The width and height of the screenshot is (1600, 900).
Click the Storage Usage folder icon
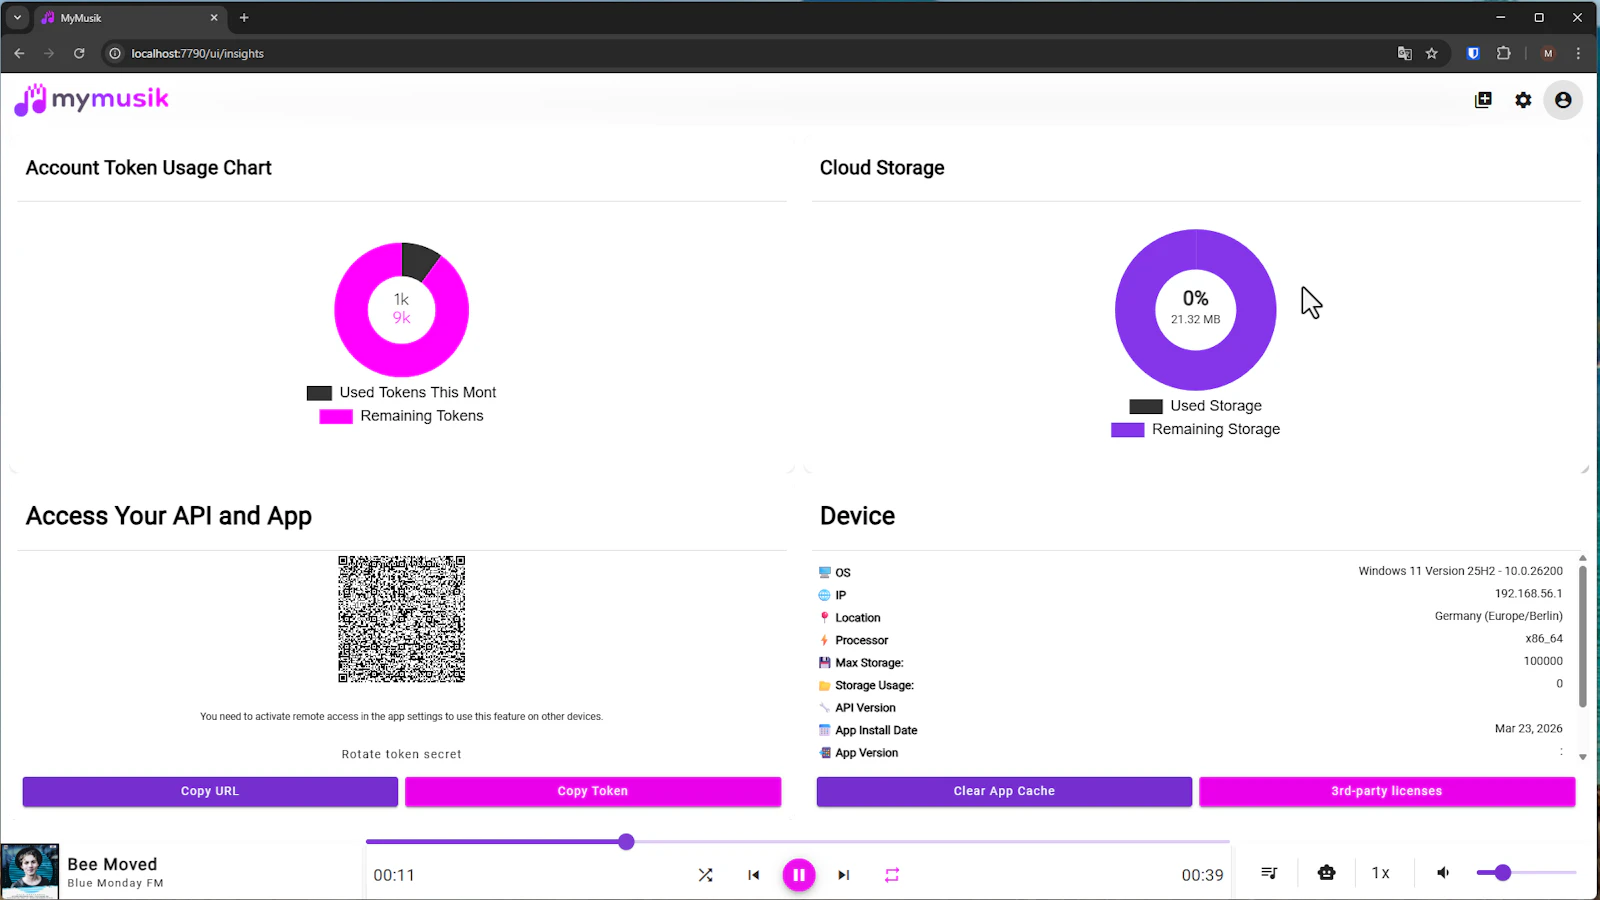(825, 686)
